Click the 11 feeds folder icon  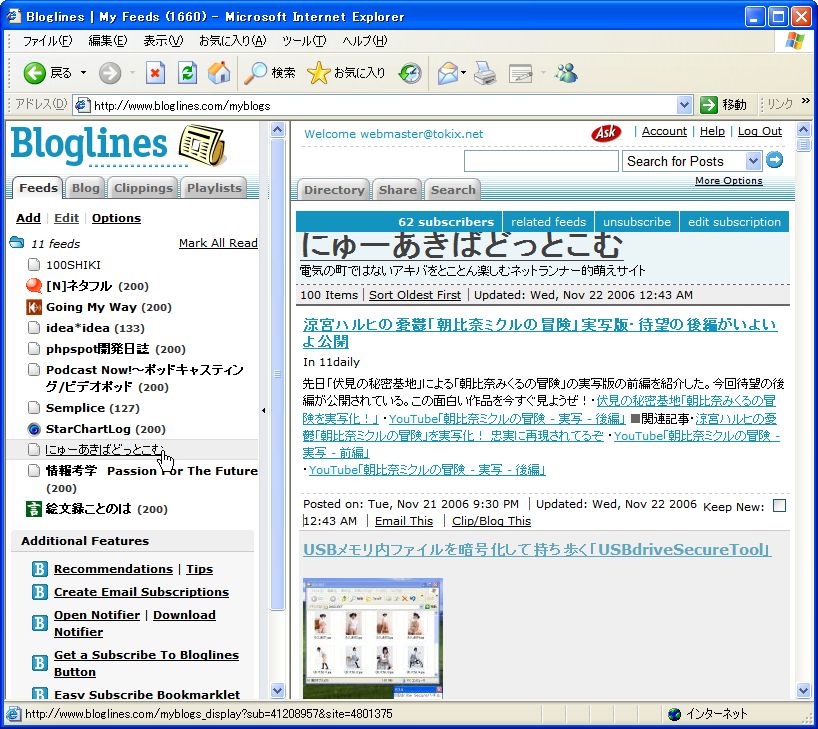[17, 242]
